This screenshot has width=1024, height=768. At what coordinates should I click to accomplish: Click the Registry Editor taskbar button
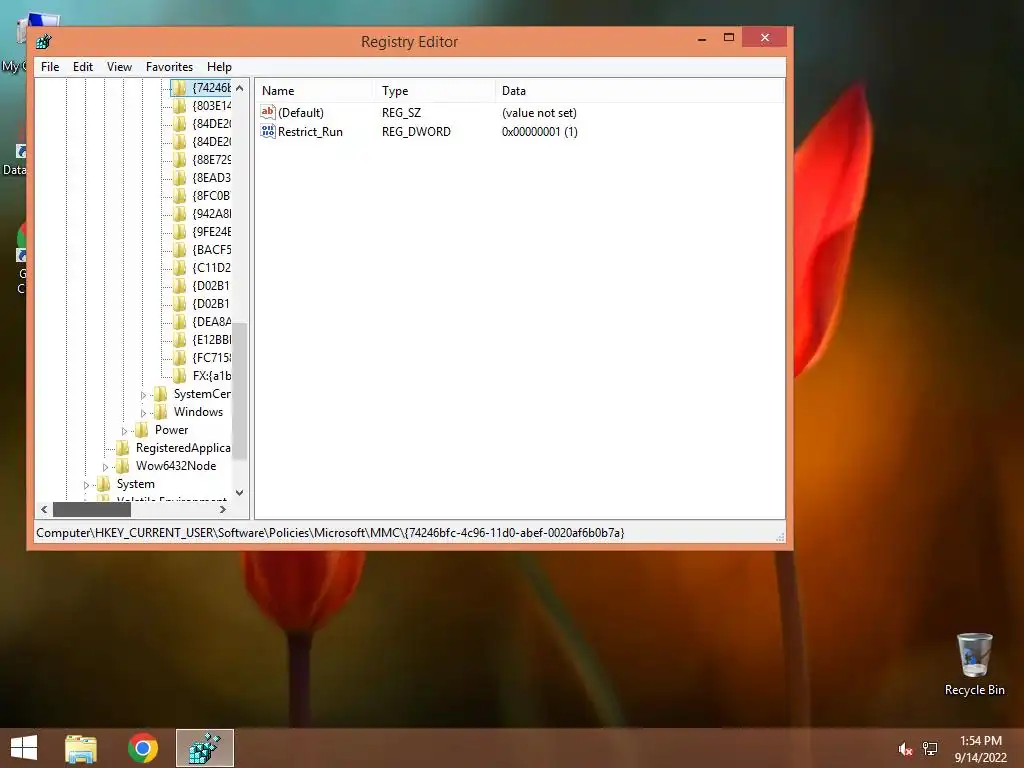(204, 748)
